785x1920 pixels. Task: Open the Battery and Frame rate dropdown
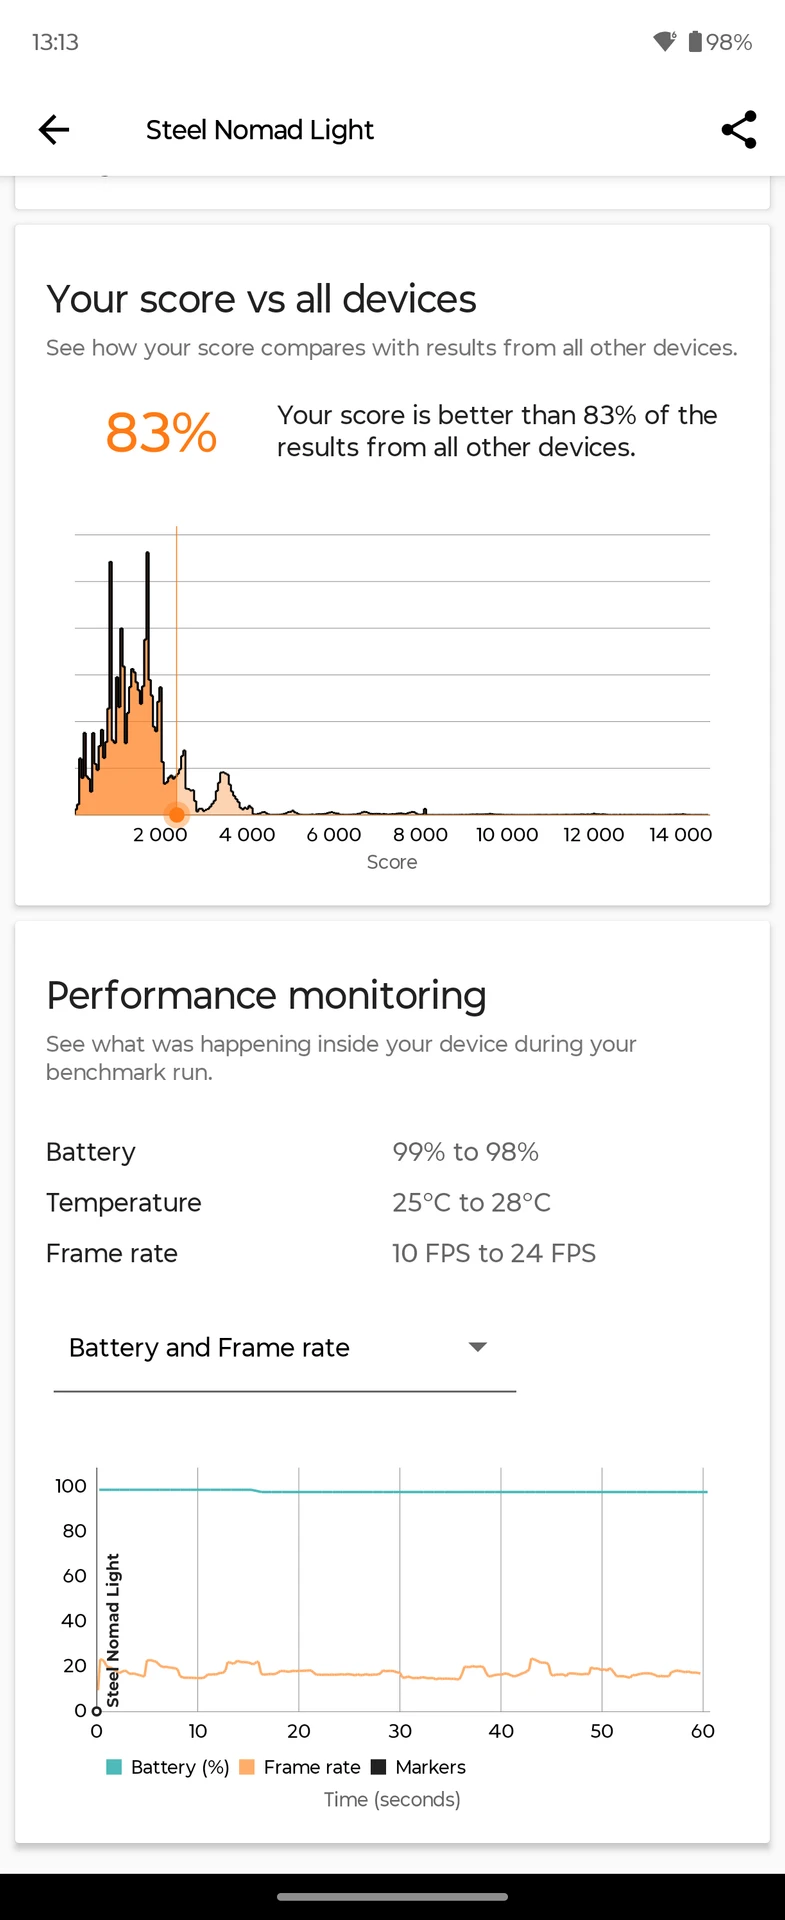(x=285, y=1348)
